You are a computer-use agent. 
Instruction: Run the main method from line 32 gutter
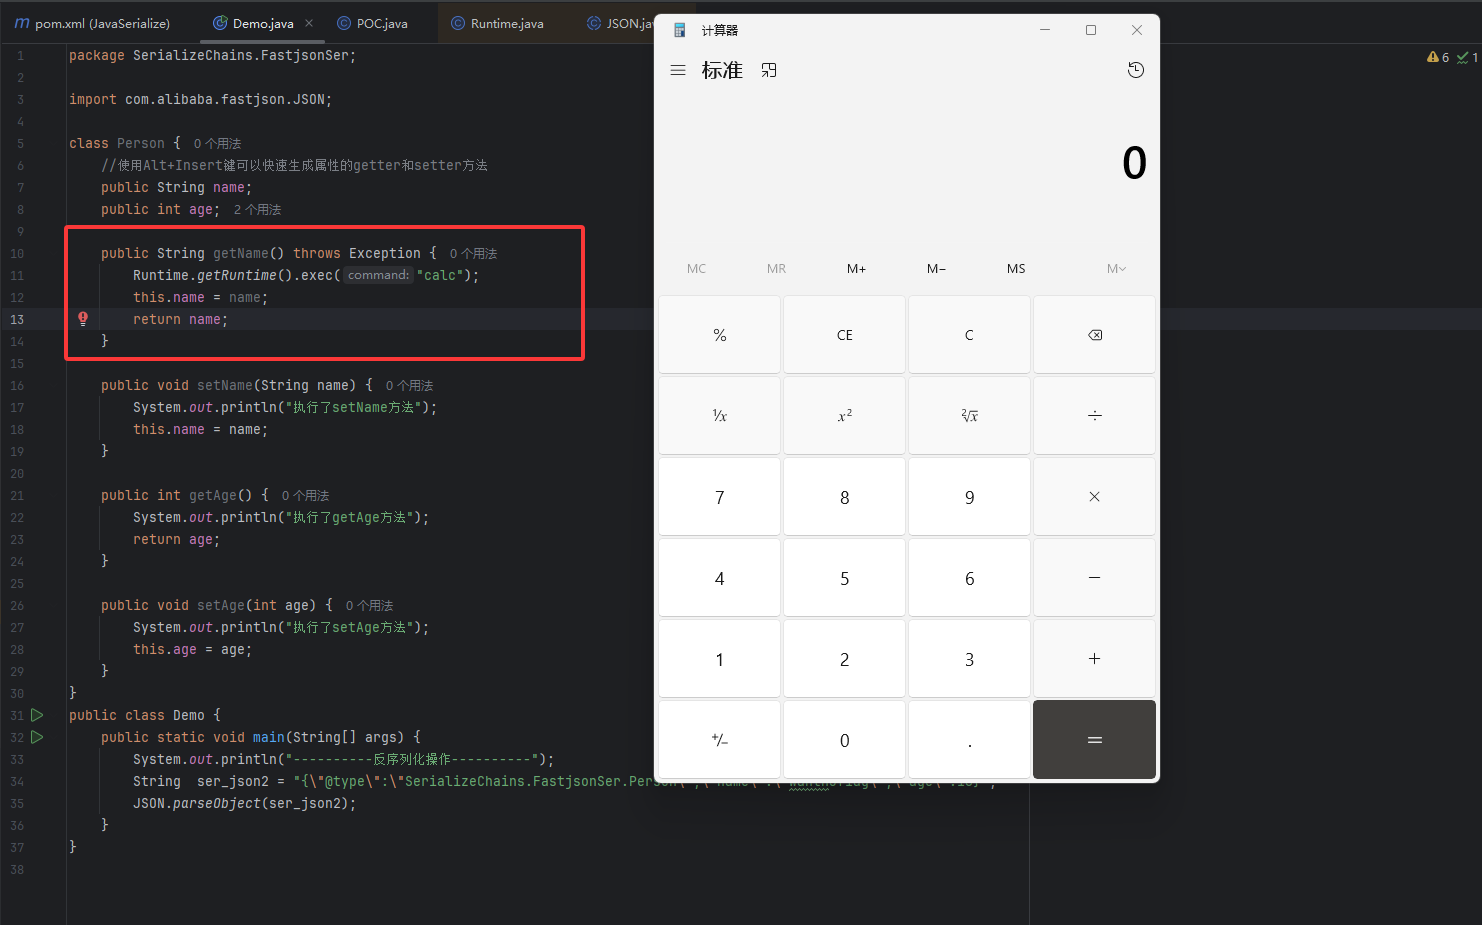coord(37,737)
